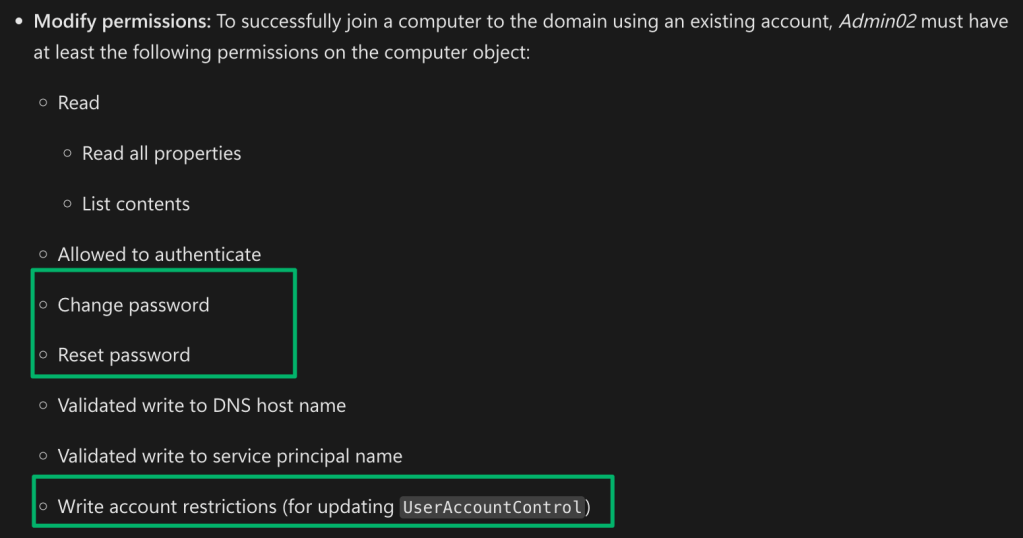Click the bullet next to "List contents"
The height and width of the screenshot is (538, 1023).
(x=68, y=204)
